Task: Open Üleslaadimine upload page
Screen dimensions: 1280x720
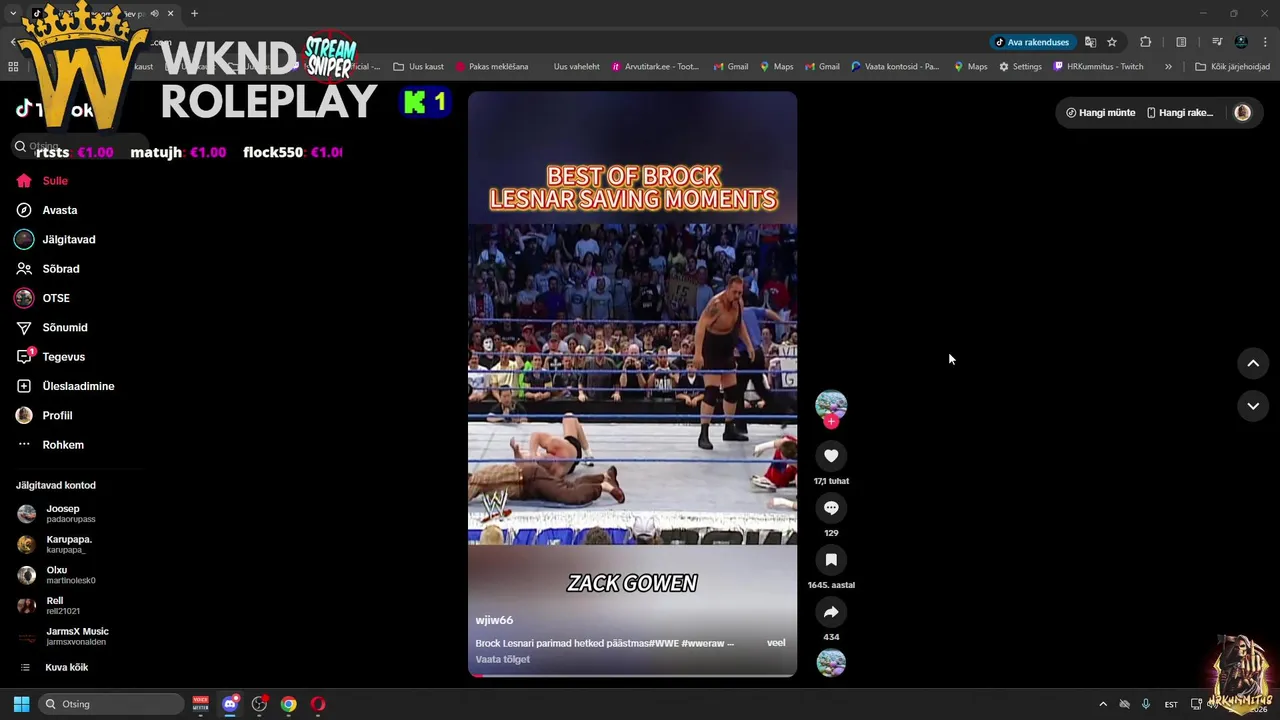Action: [65, 386]
